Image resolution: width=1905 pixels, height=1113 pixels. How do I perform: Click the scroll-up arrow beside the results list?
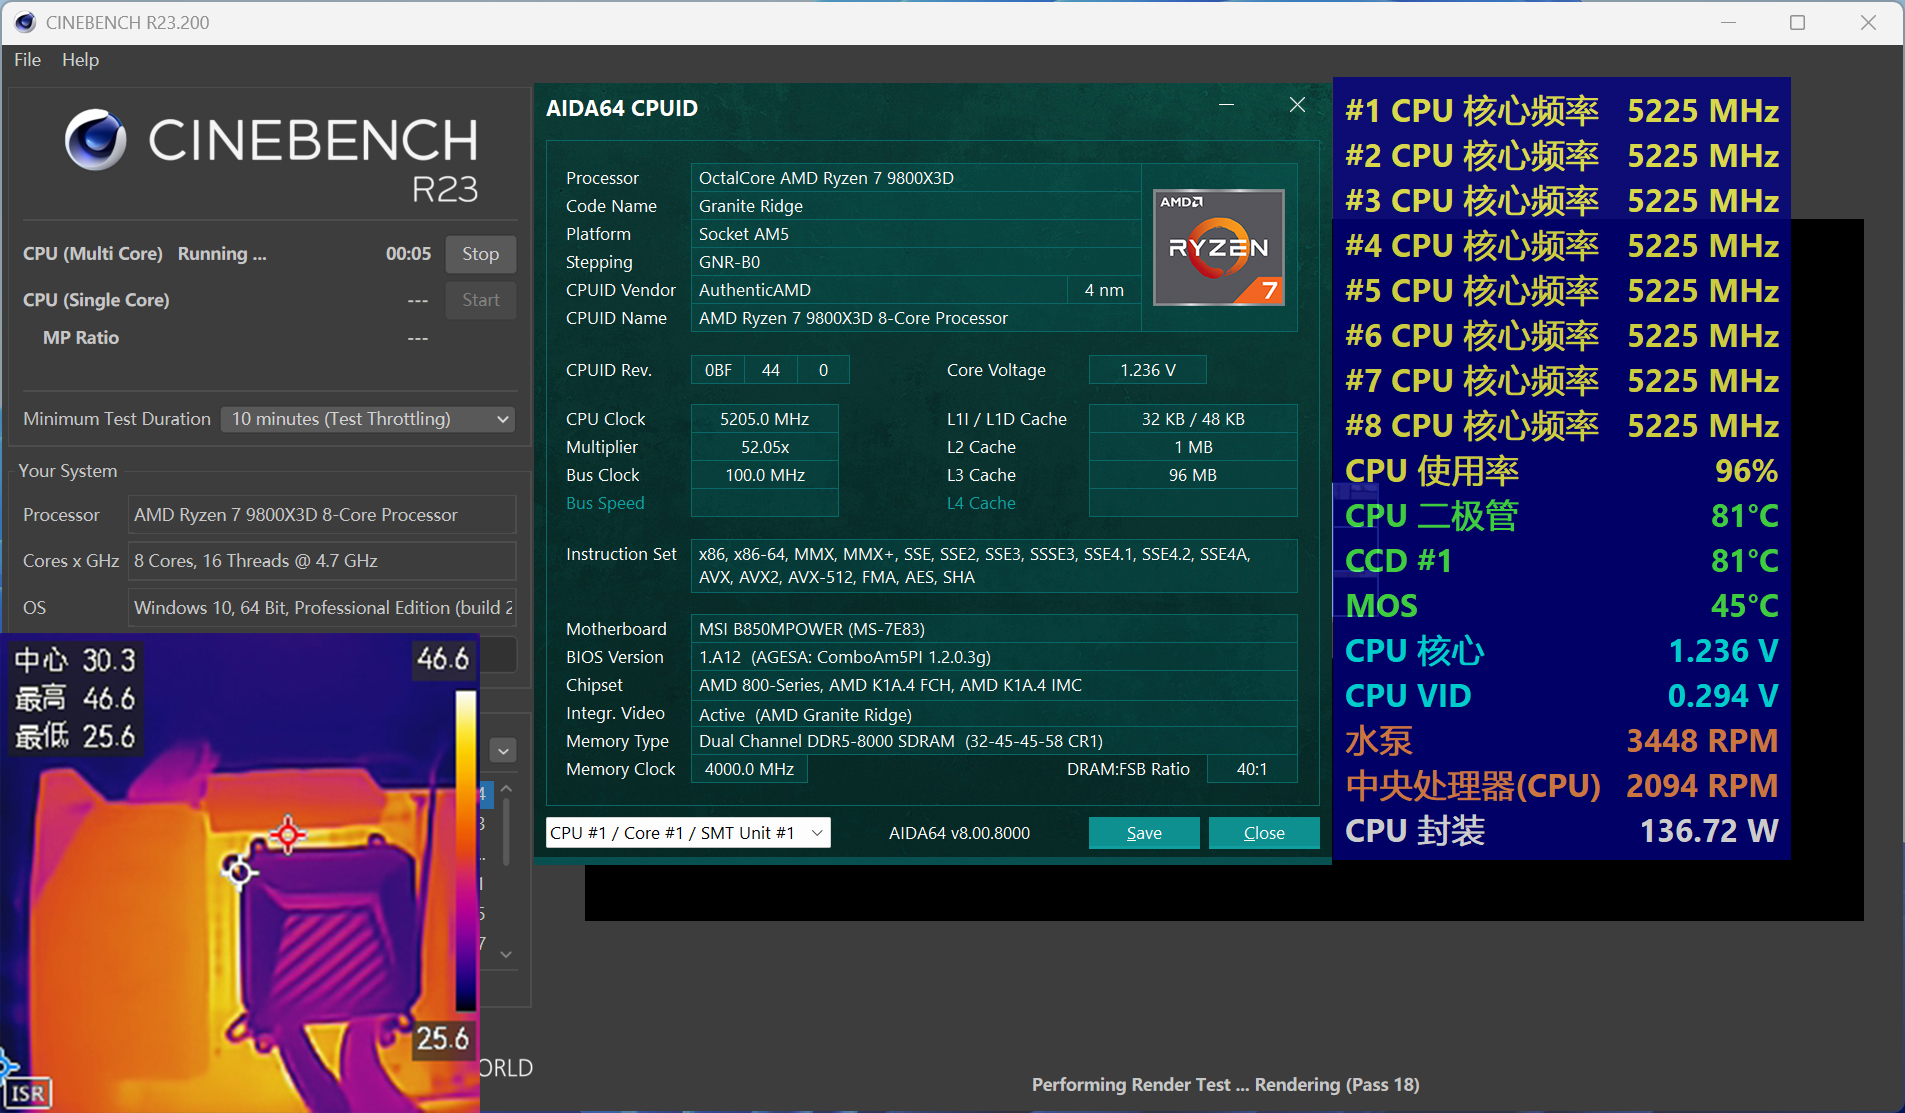coord(507,788)
